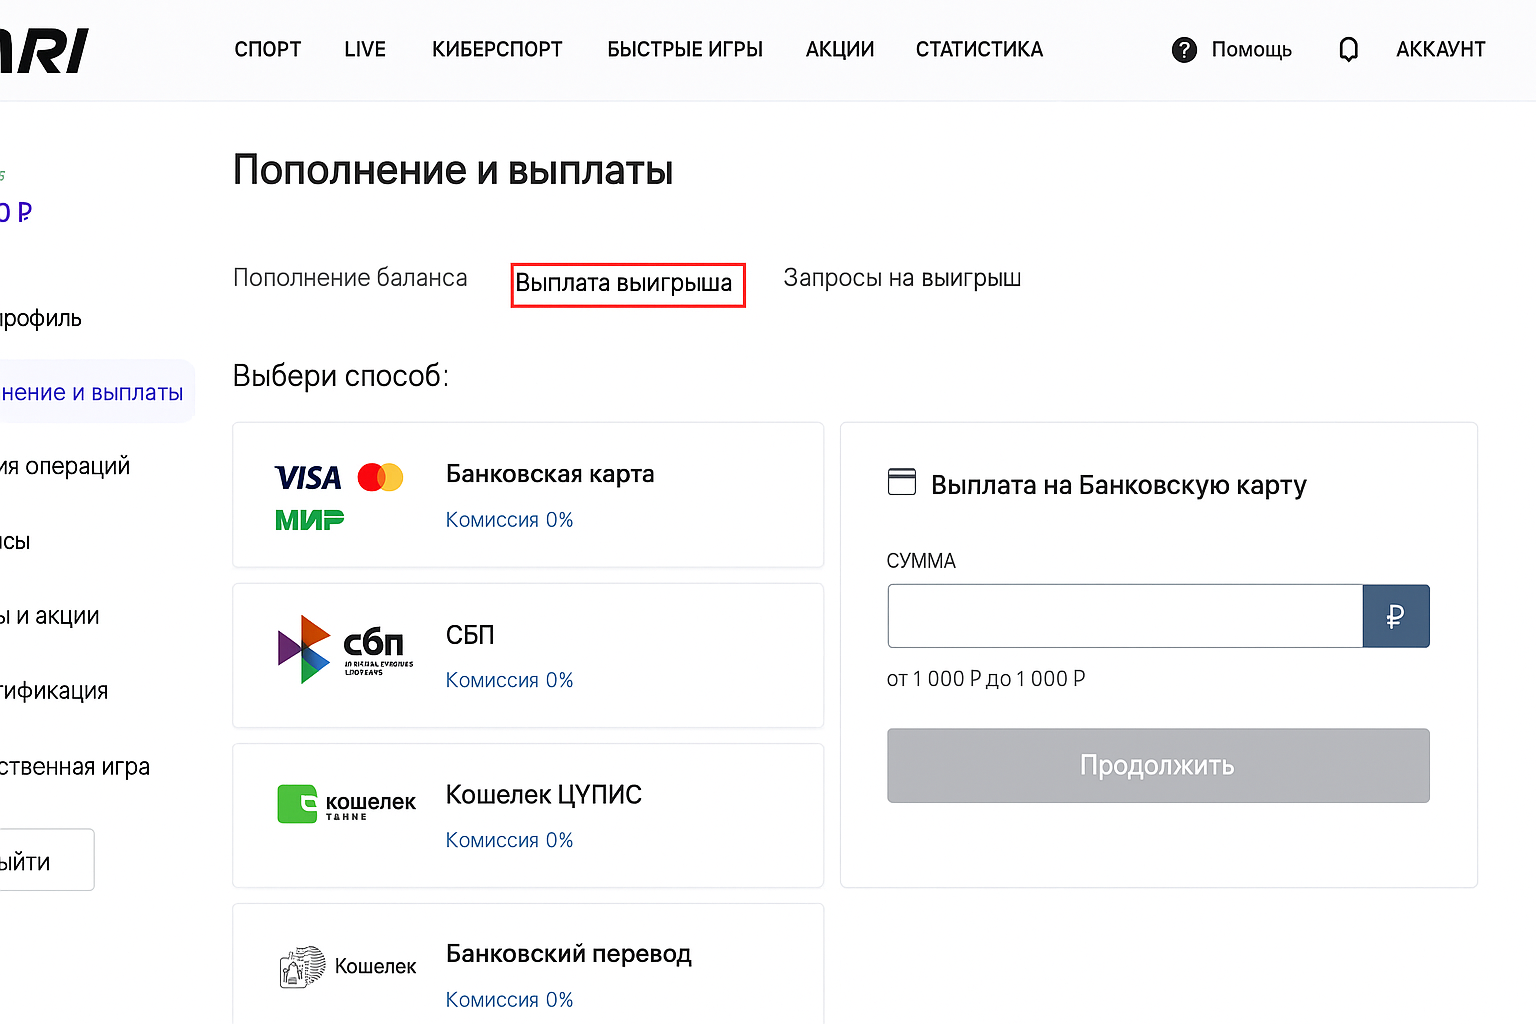Click the help question mark icon

[x=1184, y=50]
